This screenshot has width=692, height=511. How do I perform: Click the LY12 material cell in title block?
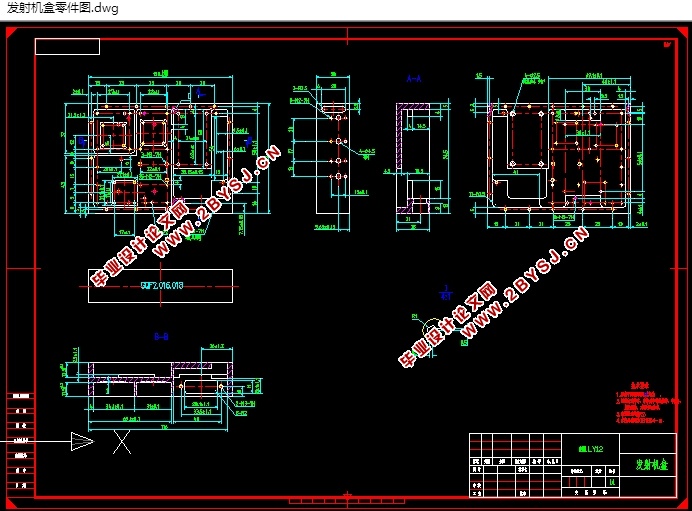pyautogui.click(x=590, y=449)
